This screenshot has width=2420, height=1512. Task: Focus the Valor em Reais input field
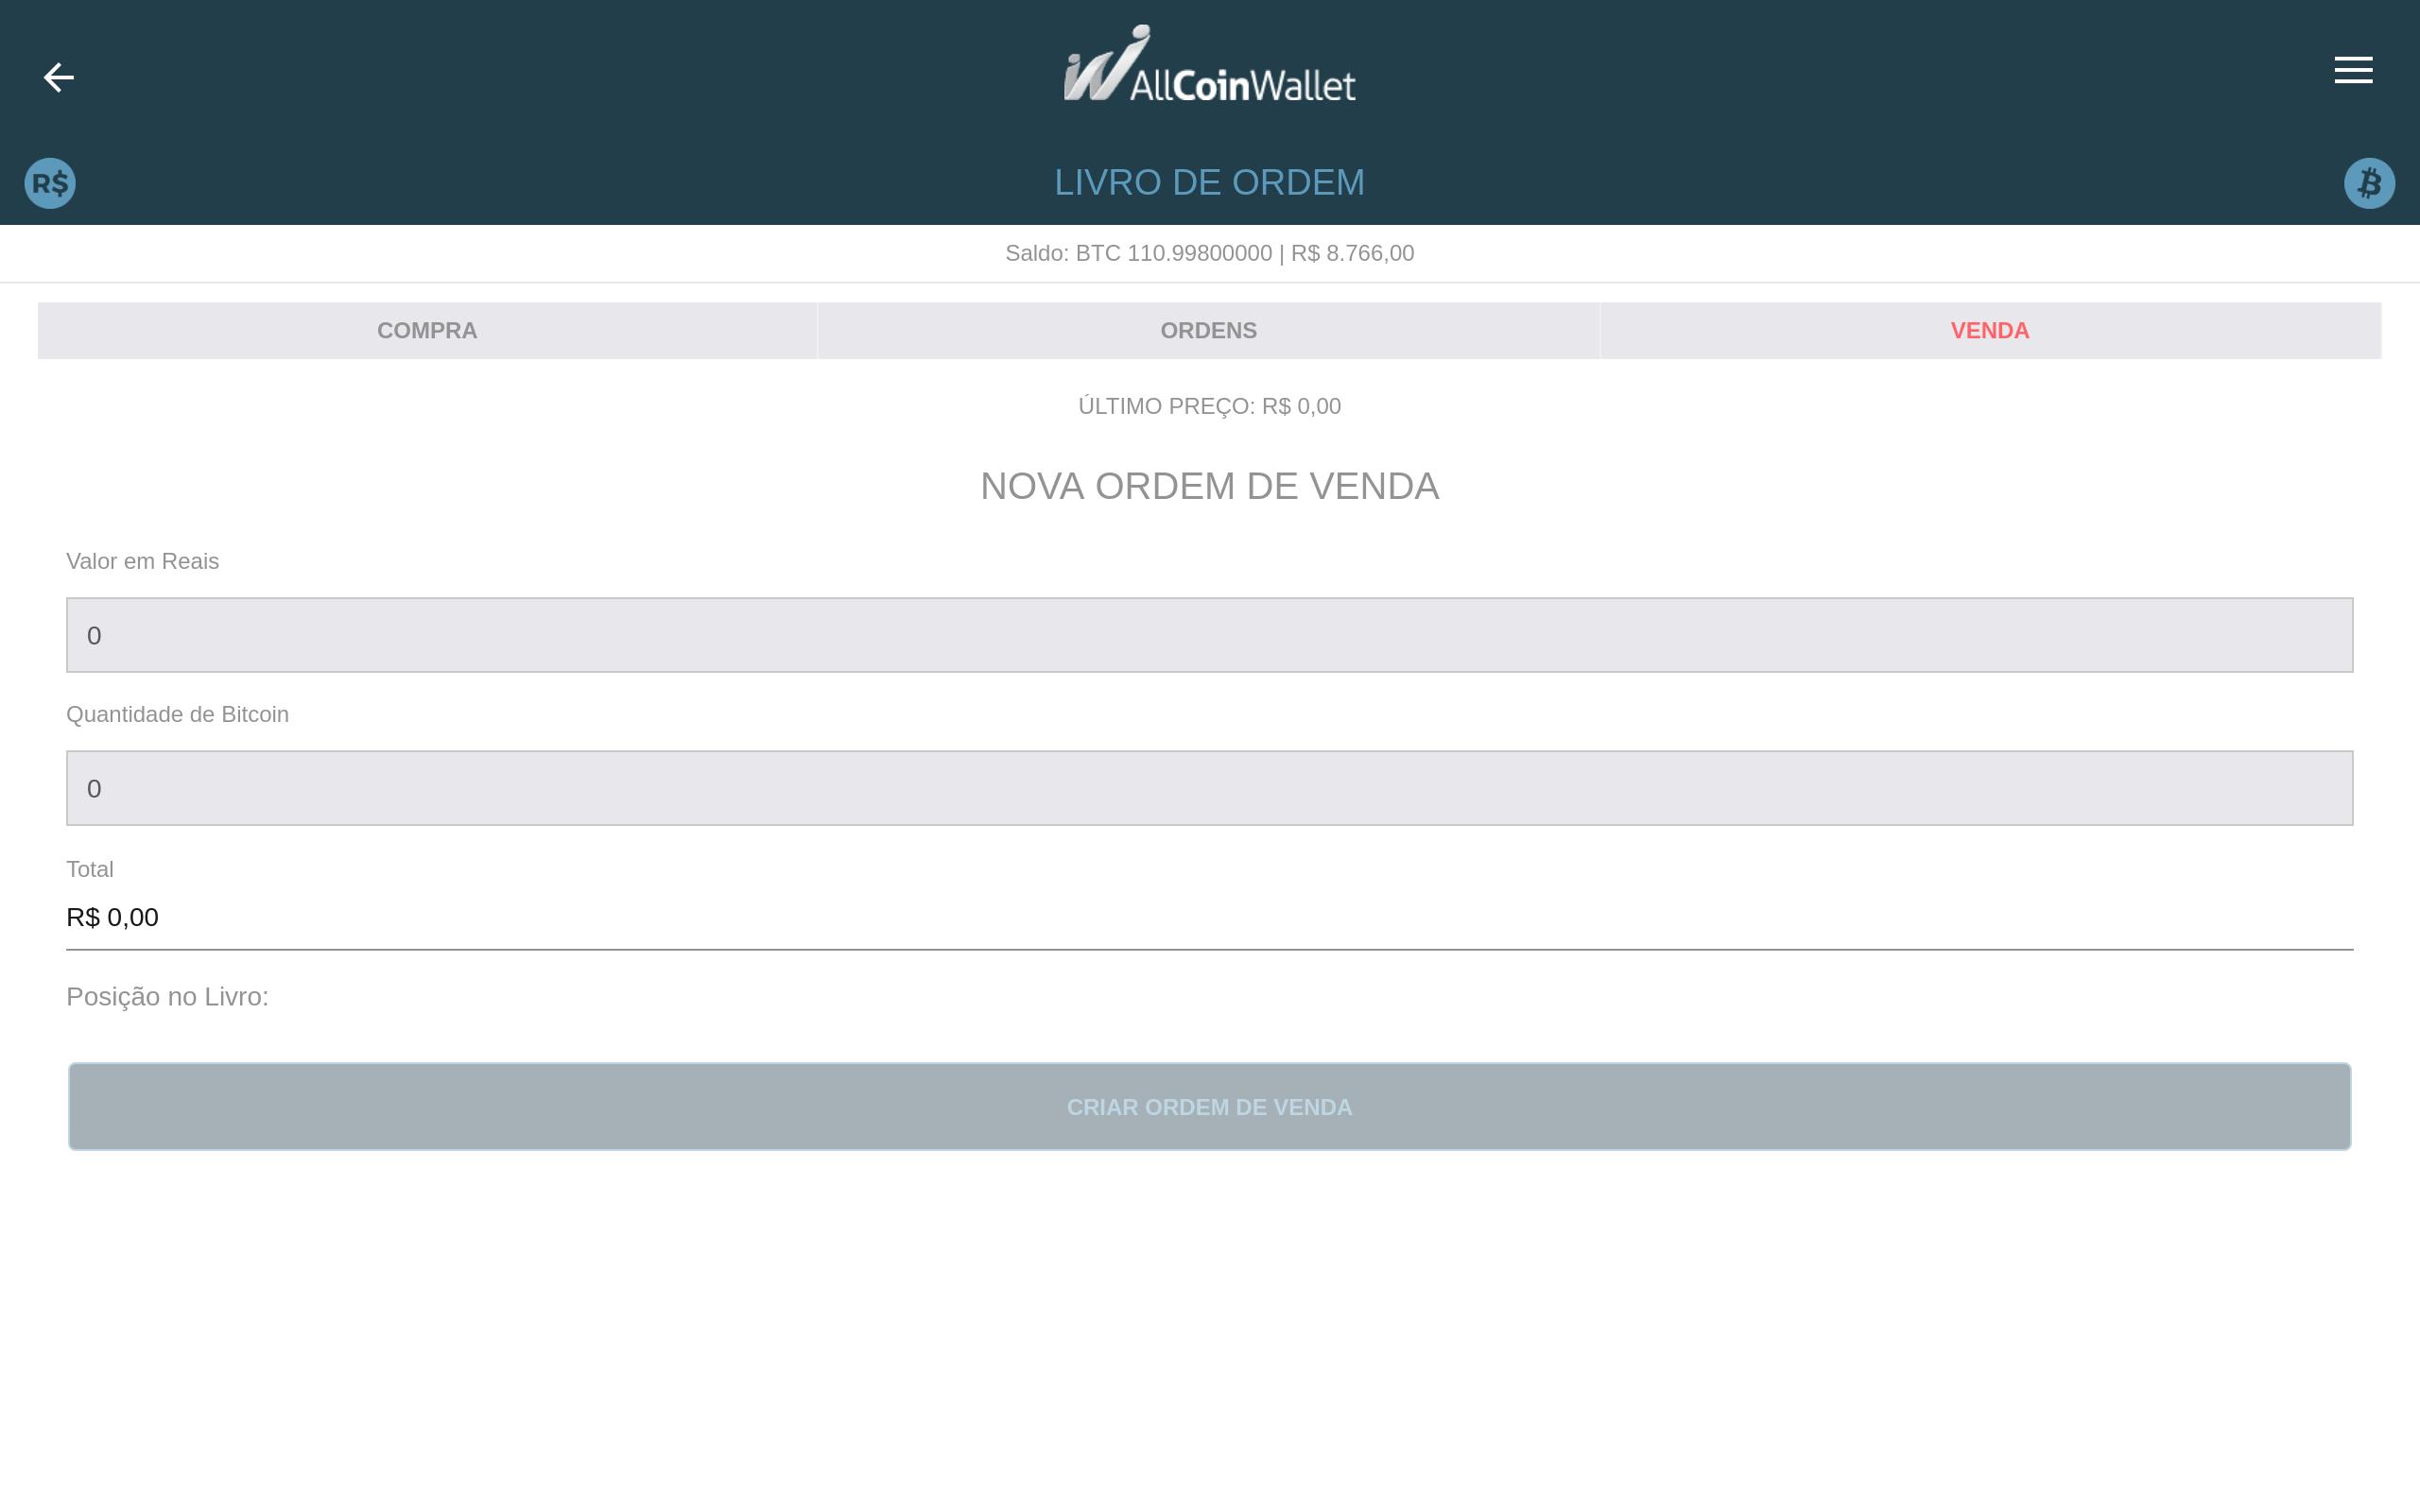1209,635
